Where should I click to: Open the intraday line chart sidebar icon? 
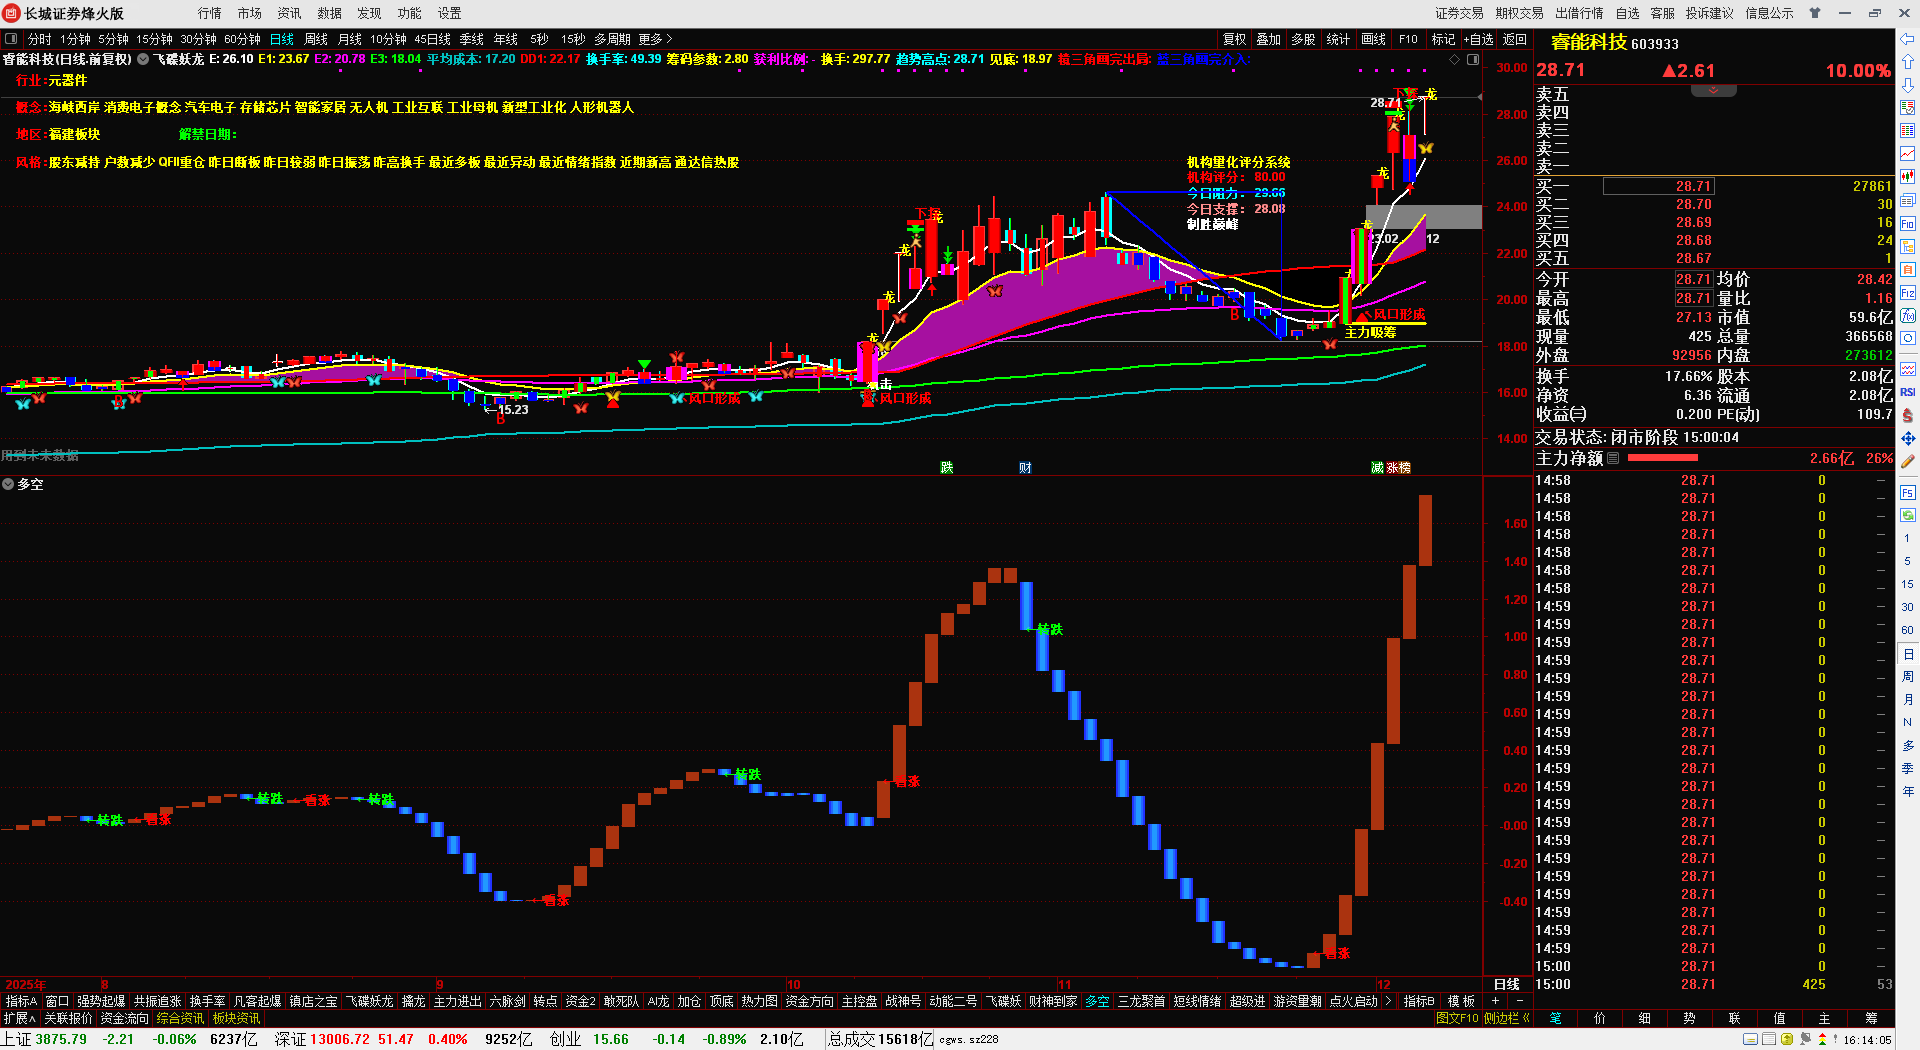tap(1908, 154)
